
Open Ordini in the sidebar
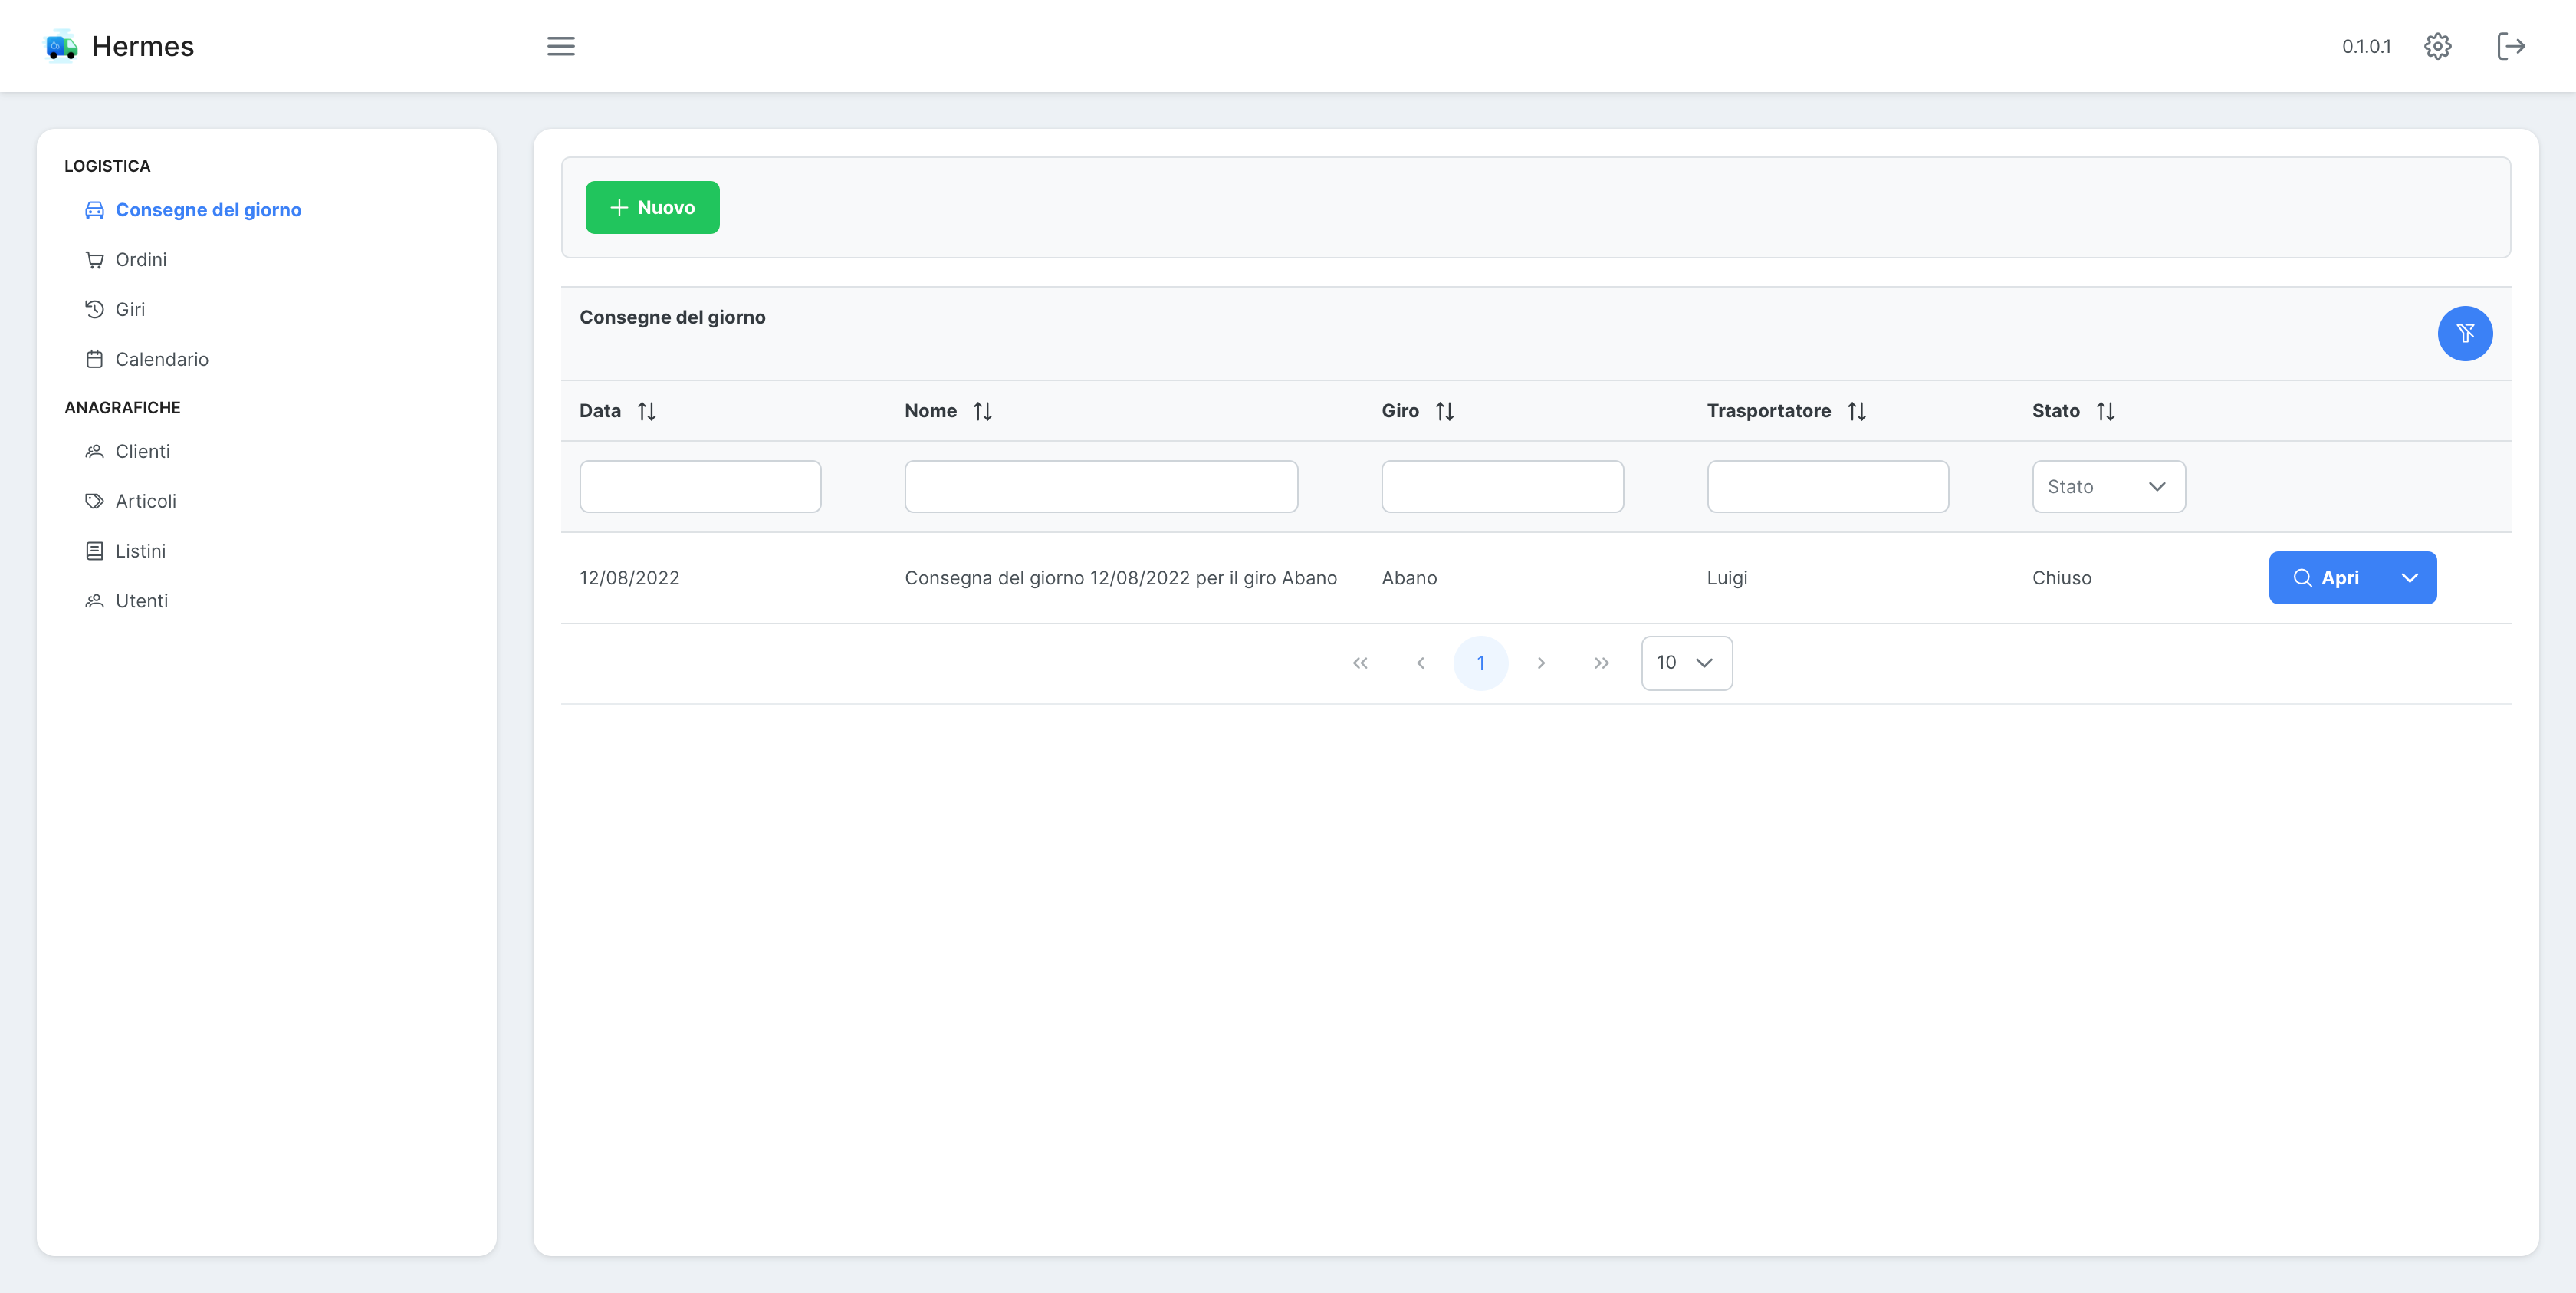coord(140,260)
